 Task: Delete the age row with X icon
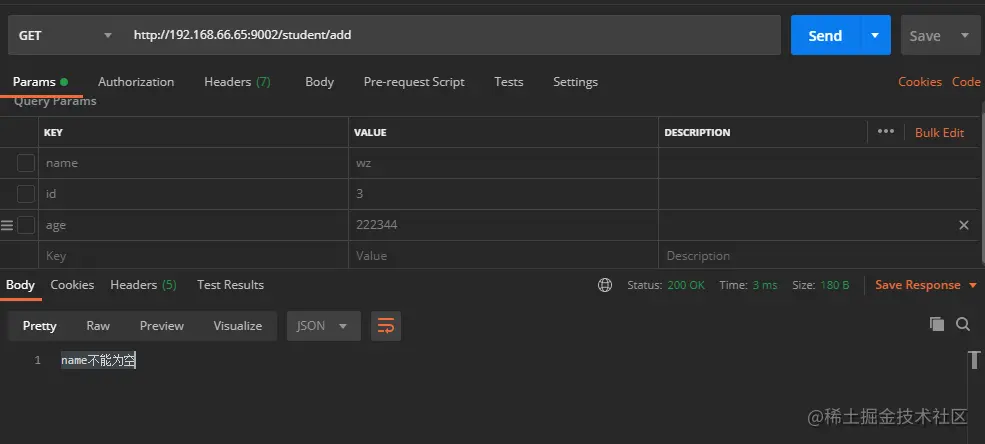tap(964, 225)
